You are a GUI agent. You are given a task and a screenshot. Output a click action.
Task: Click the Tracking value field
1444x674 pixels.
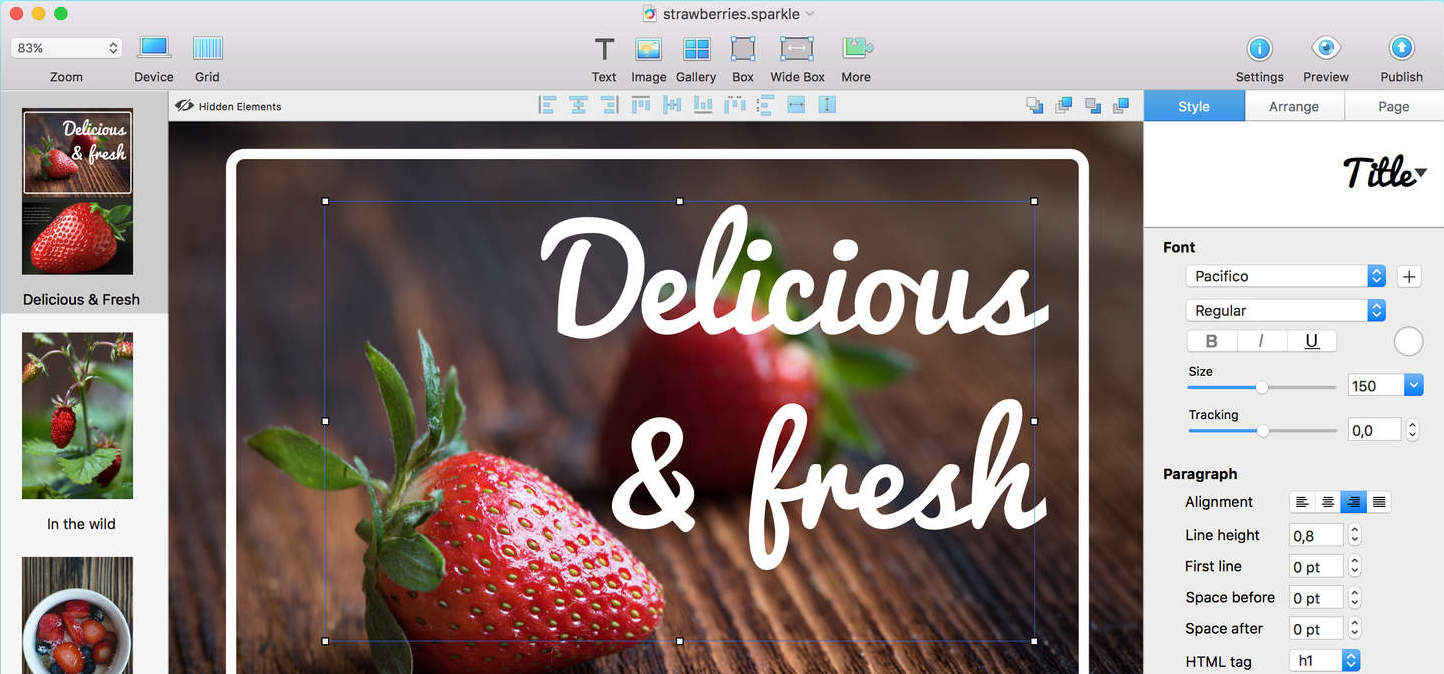(x=1374, y=430)
